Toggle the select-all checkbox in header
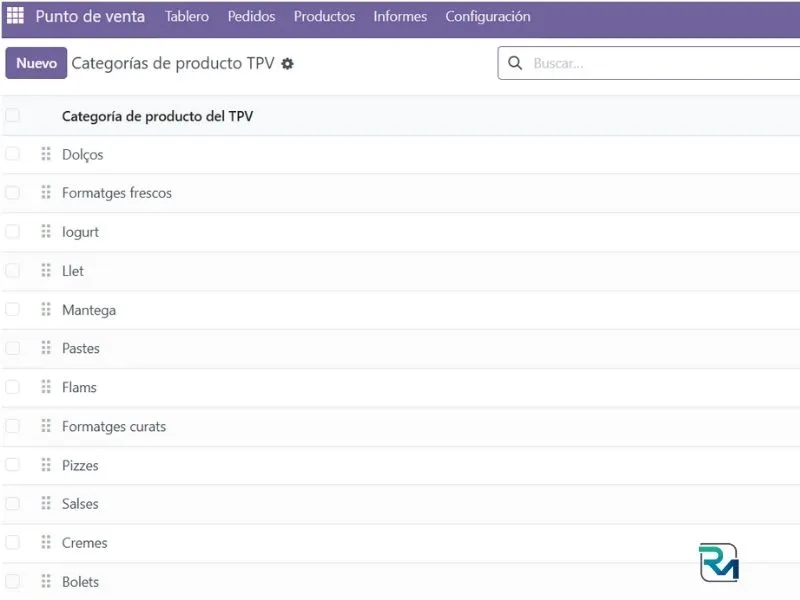 [12, 116]
